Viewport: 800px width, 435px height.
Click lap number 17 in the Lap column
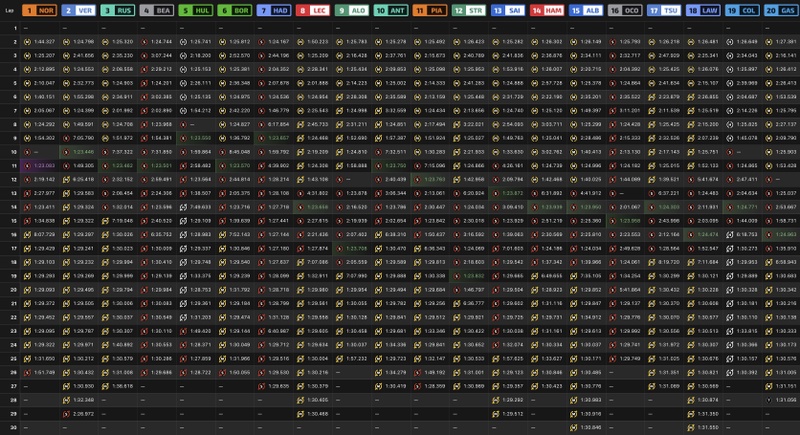(14, 248)
